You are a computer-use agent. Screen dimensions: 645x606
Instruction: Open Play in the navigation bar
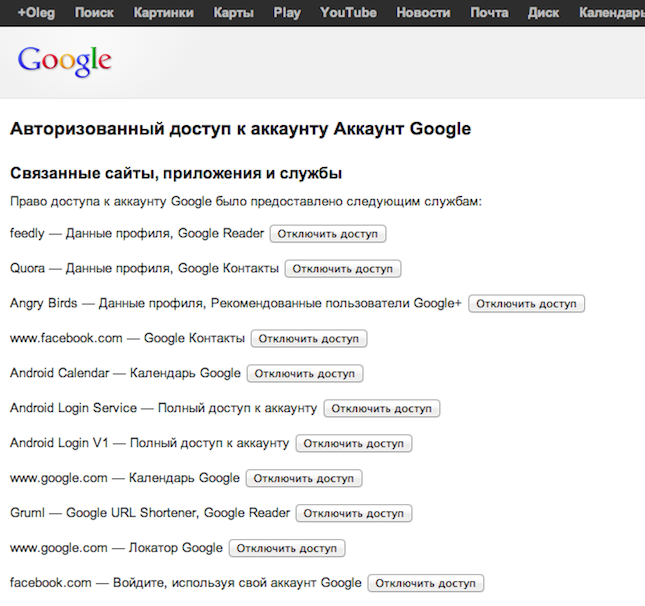click(287, 13)
